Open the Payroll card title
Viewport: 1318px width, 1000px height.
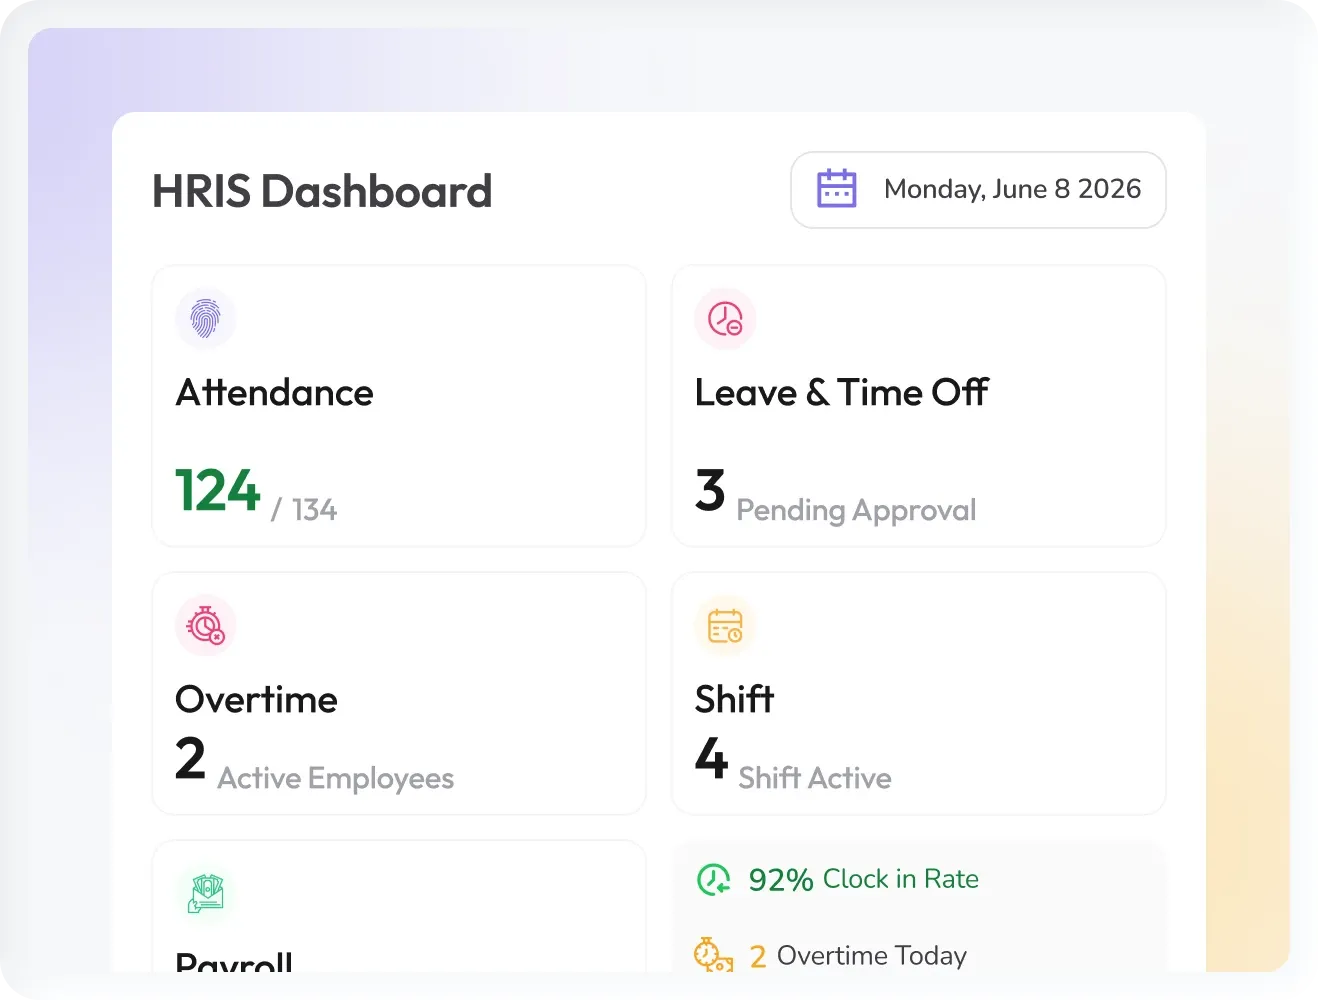[x=234, y=962]
